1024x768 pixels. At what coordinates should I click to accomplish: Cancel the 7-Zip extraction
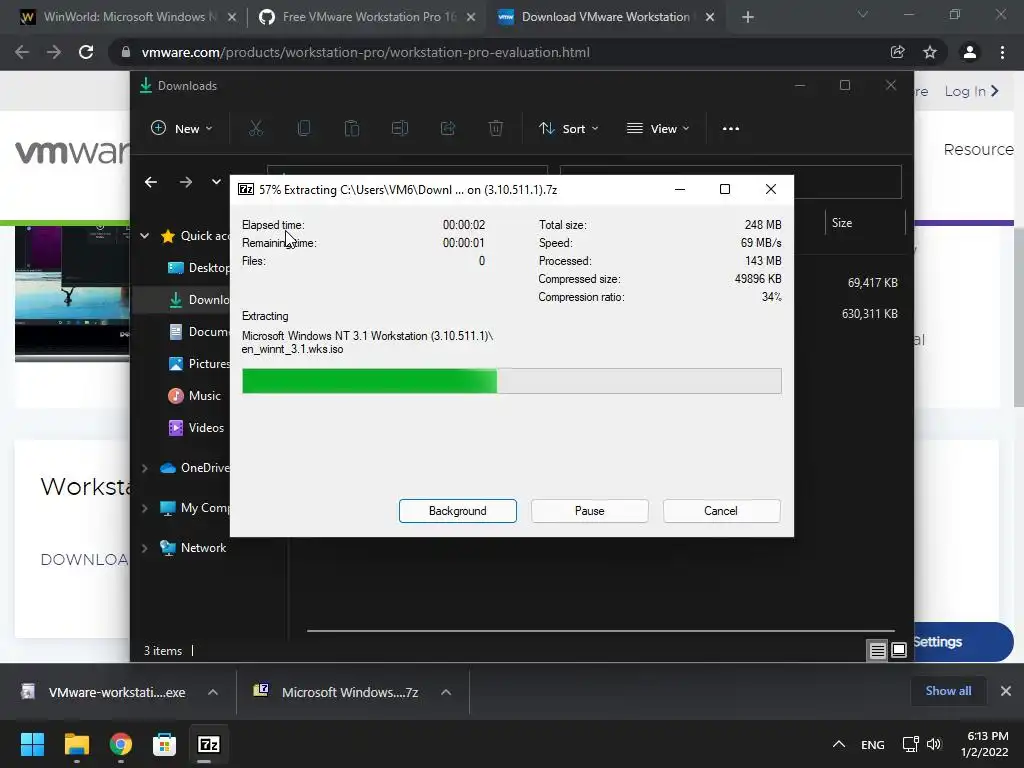click(721, 511)
